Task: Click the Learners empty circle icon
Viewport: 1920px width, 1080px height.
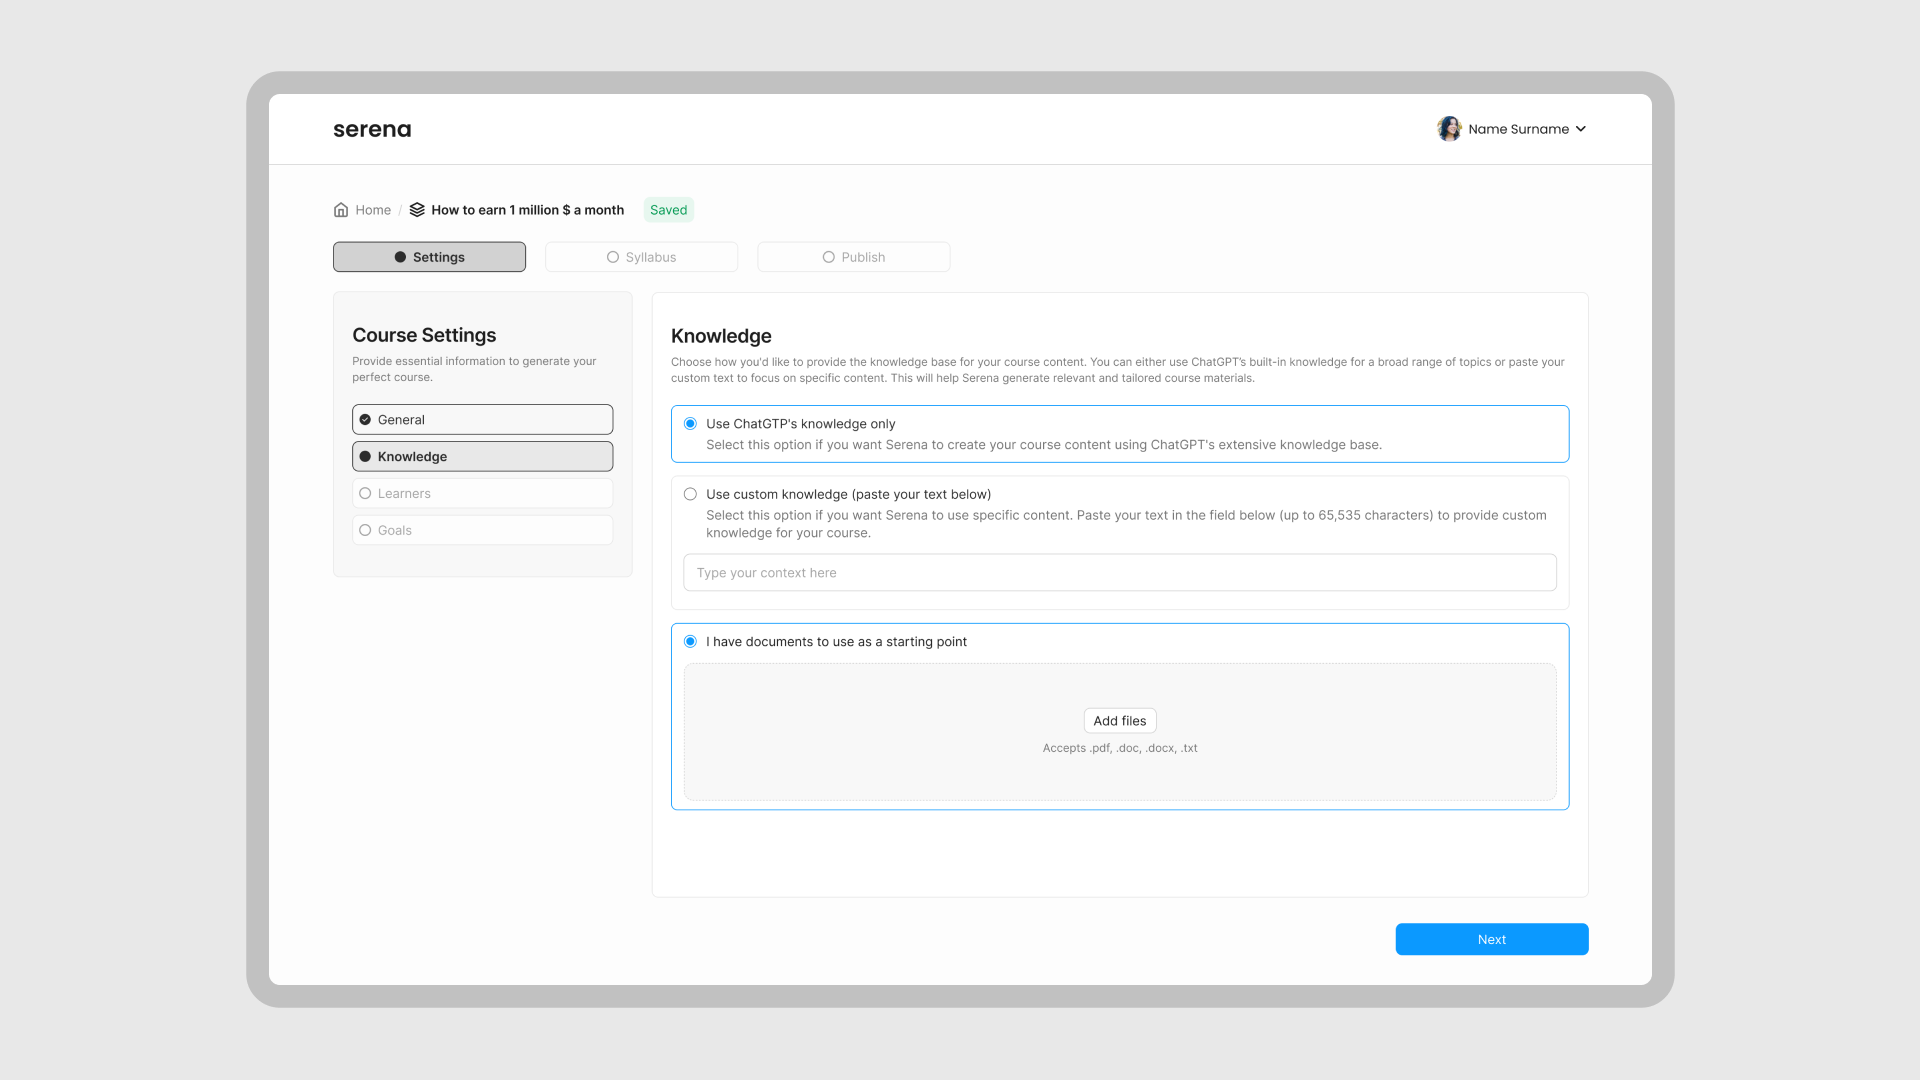Action: [365, 494]
